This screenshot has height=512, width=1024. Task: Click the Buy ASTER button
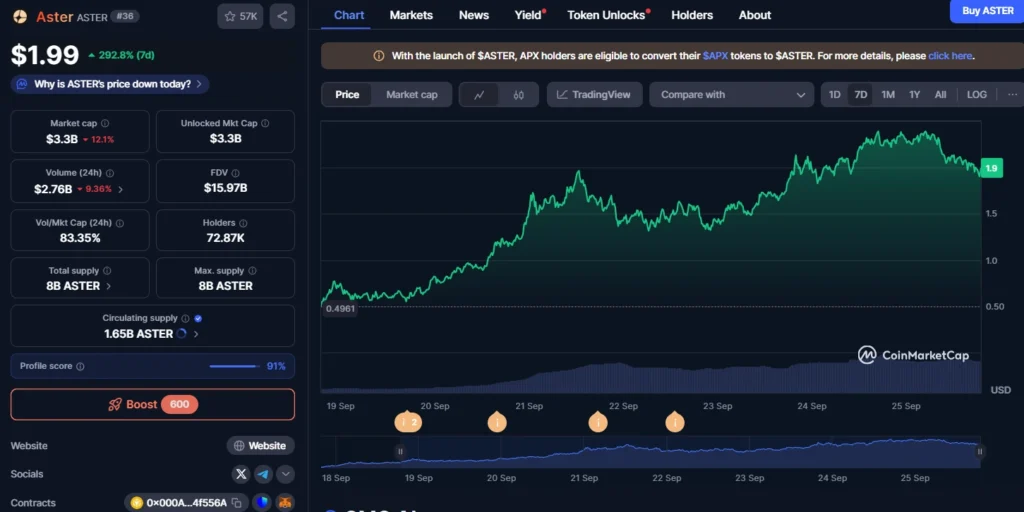(986, 11)
